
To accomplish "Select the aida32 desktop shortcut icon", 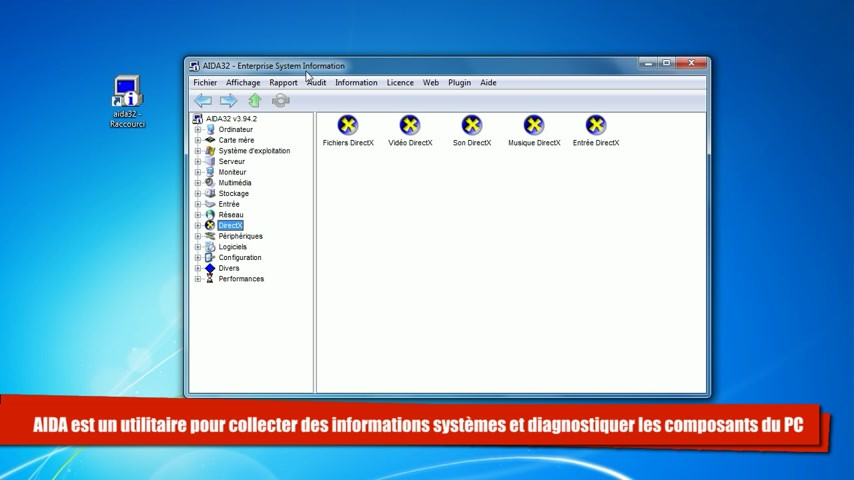I will (x=127, y=93).
